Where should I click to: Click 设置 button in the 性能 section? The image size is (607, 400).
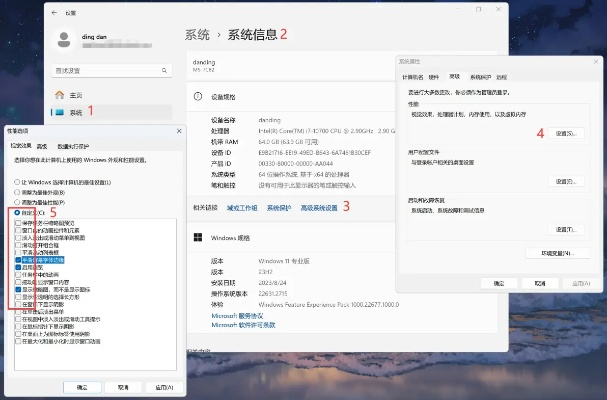567,133
